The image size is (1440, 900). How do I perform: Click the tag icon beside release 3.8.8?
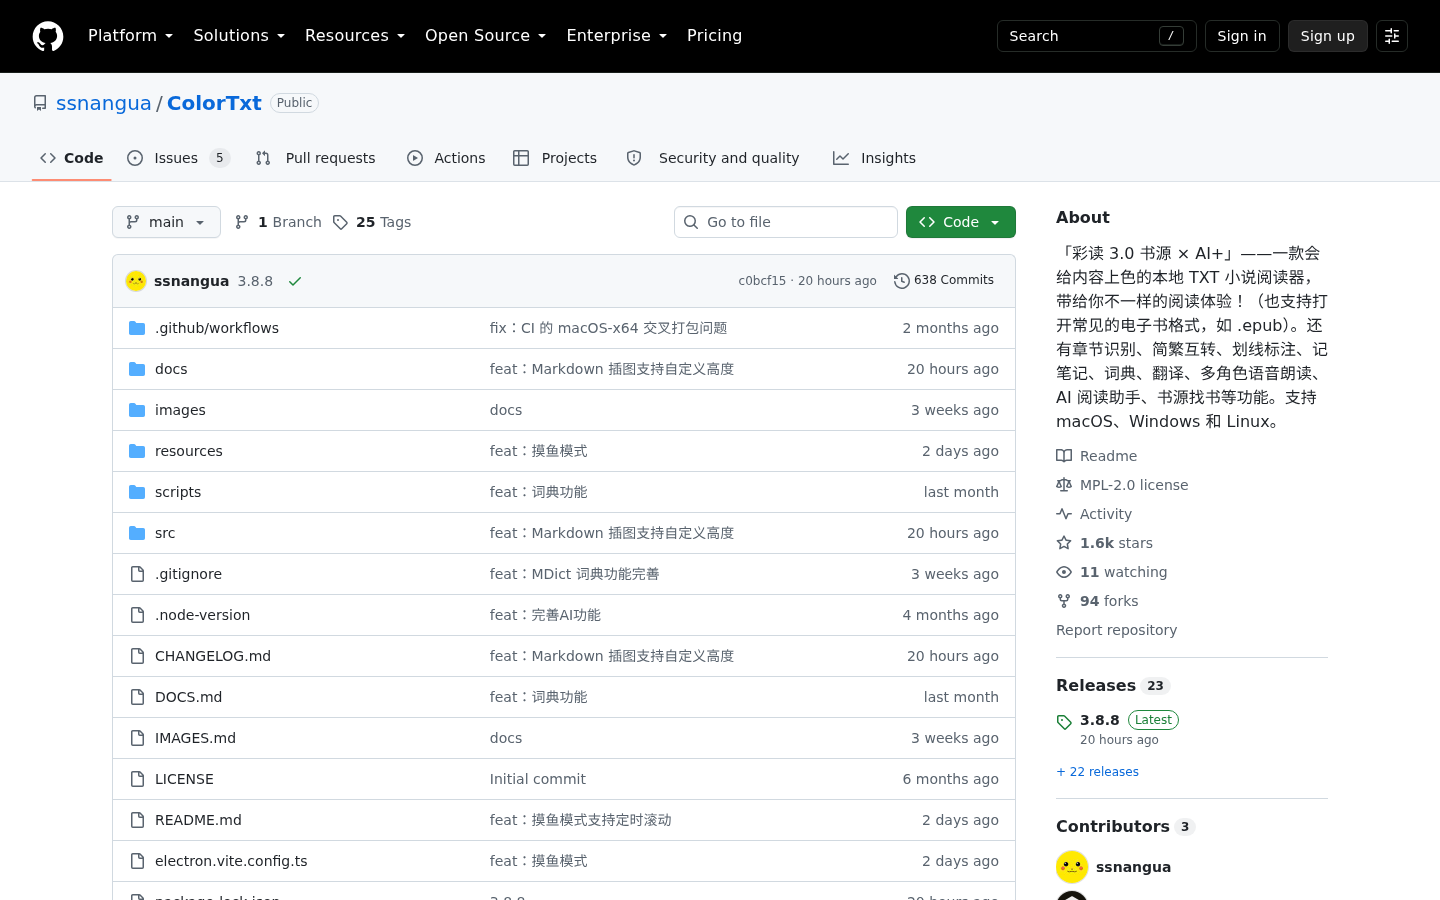pos(1064,722)
